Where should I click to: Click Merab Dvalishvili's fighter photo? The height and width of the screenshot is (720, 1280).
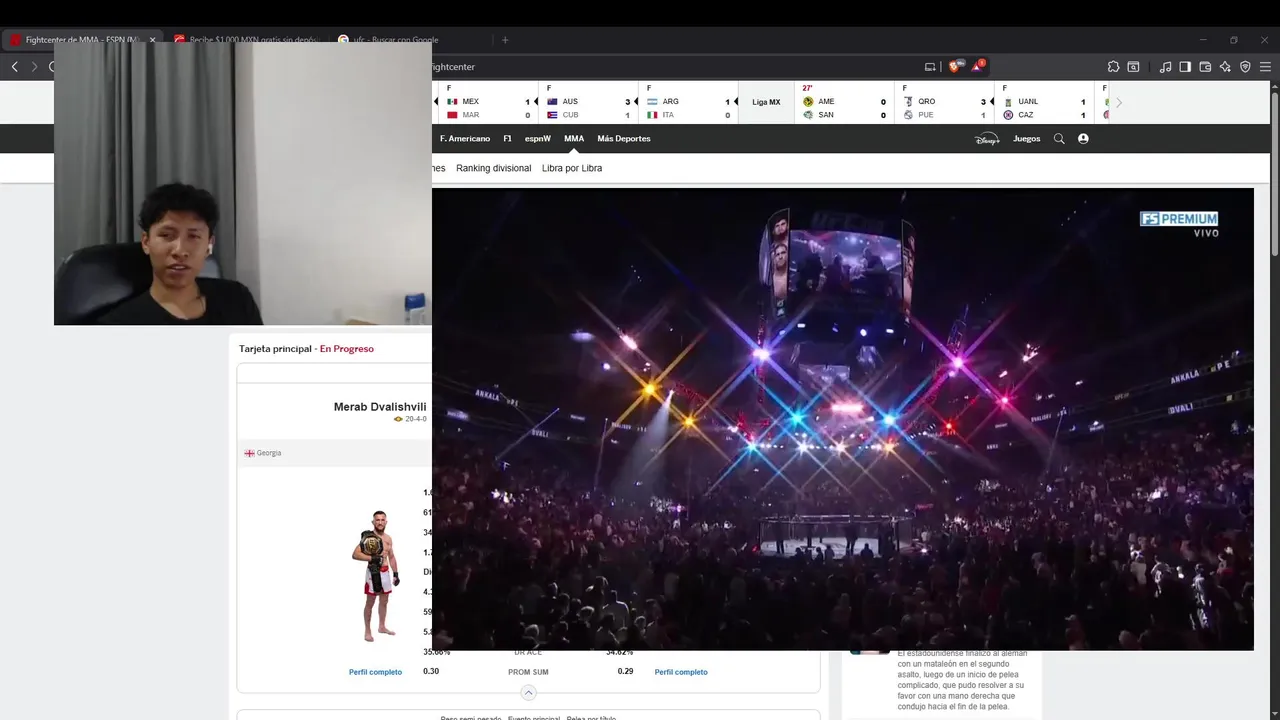[x=376, y=576]
